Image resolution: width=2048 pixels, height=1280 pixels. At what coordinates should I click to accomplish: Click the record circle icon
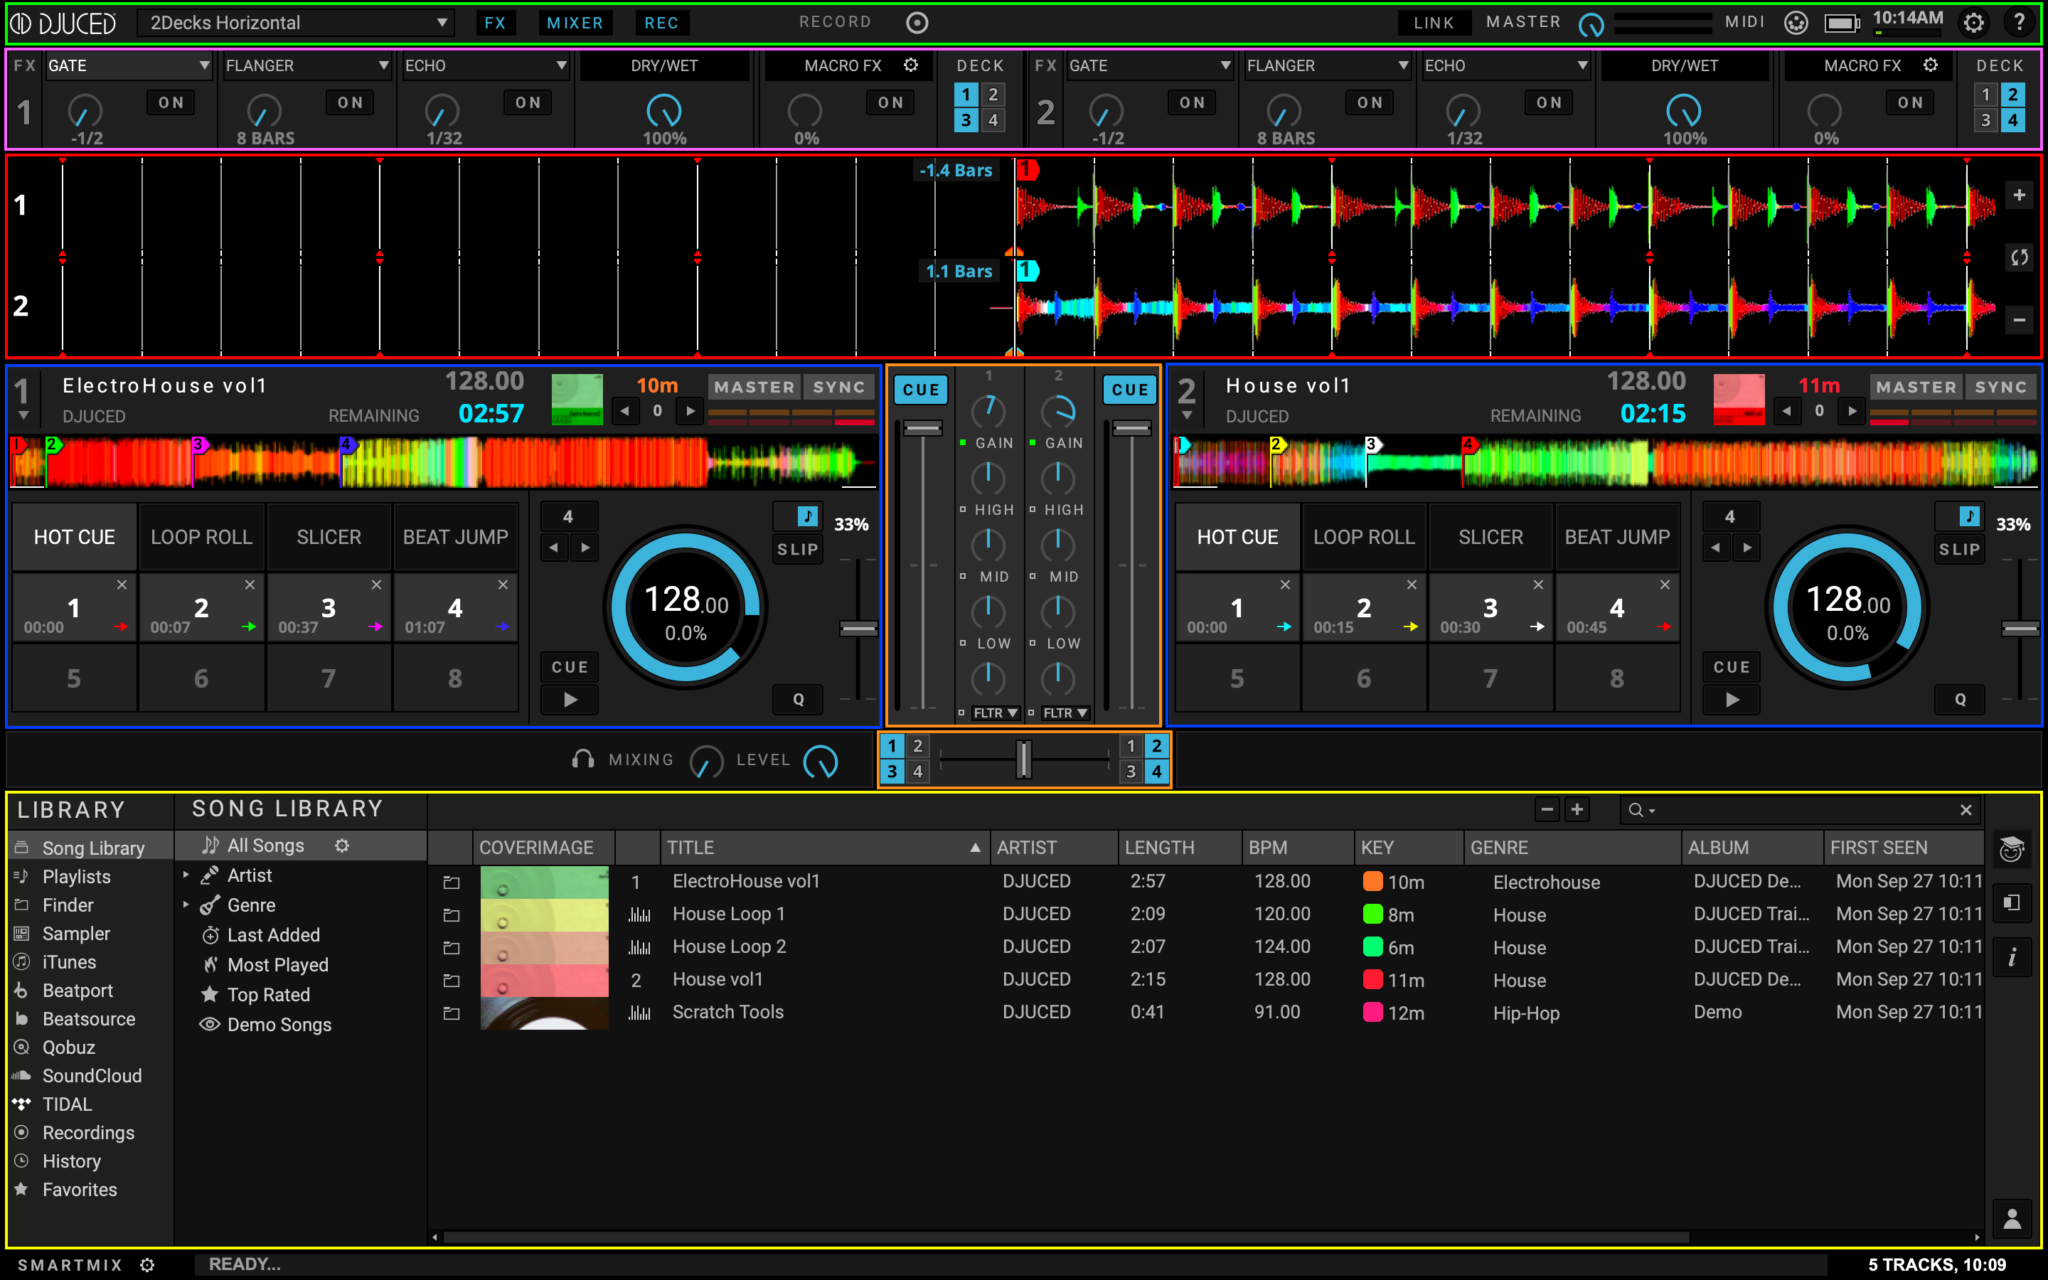point(917,22)
